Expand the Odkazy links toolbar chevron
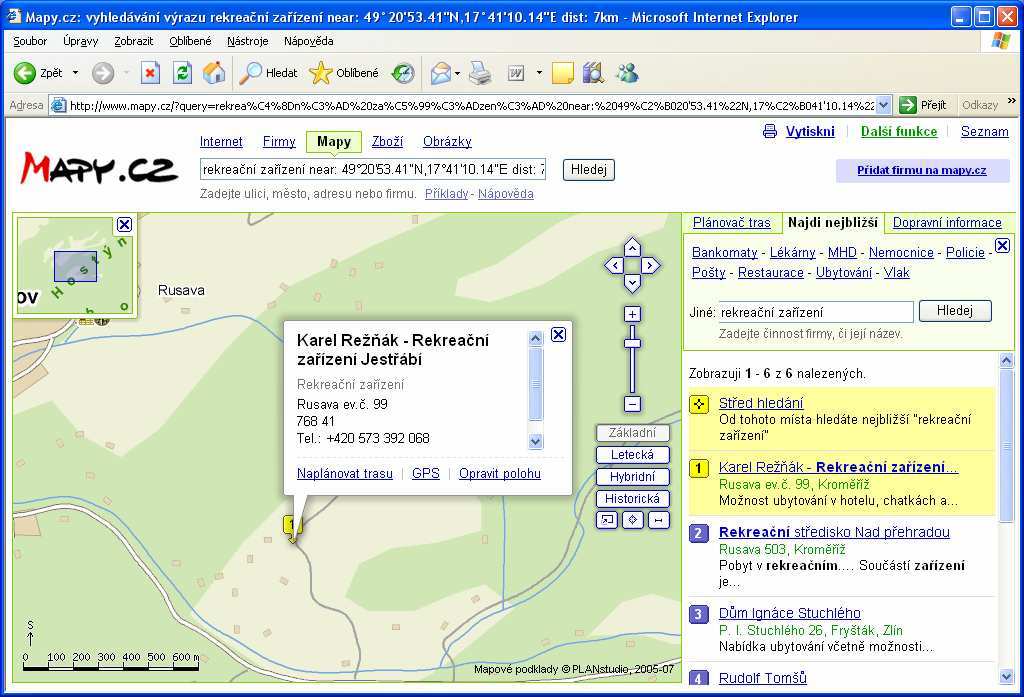This screenshot has height=697, width=1024. 1012,101
